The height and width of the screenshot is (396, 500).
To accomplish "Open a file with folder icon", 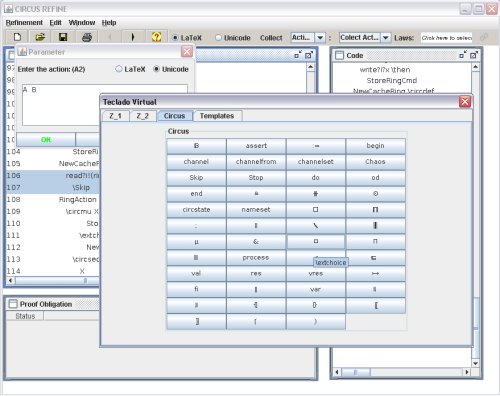I will [40, 37].
